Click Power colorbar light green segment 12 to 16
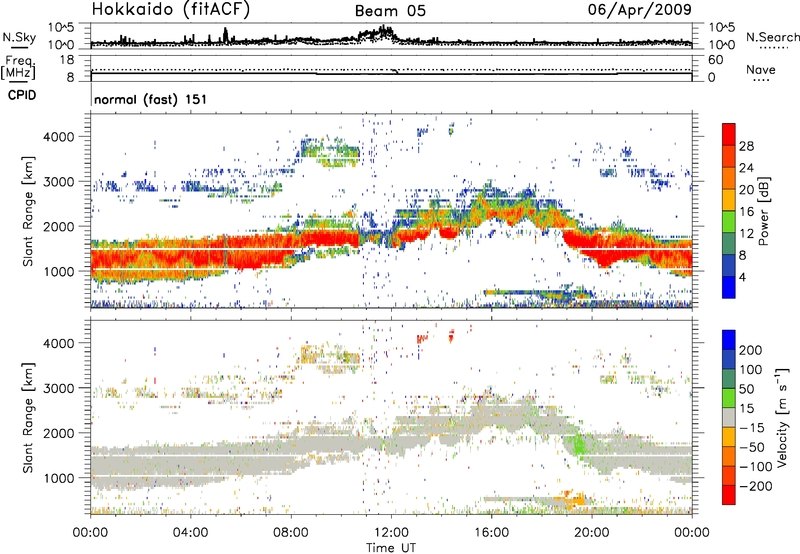This screenshot has height=554, width=800. point(729,222)
